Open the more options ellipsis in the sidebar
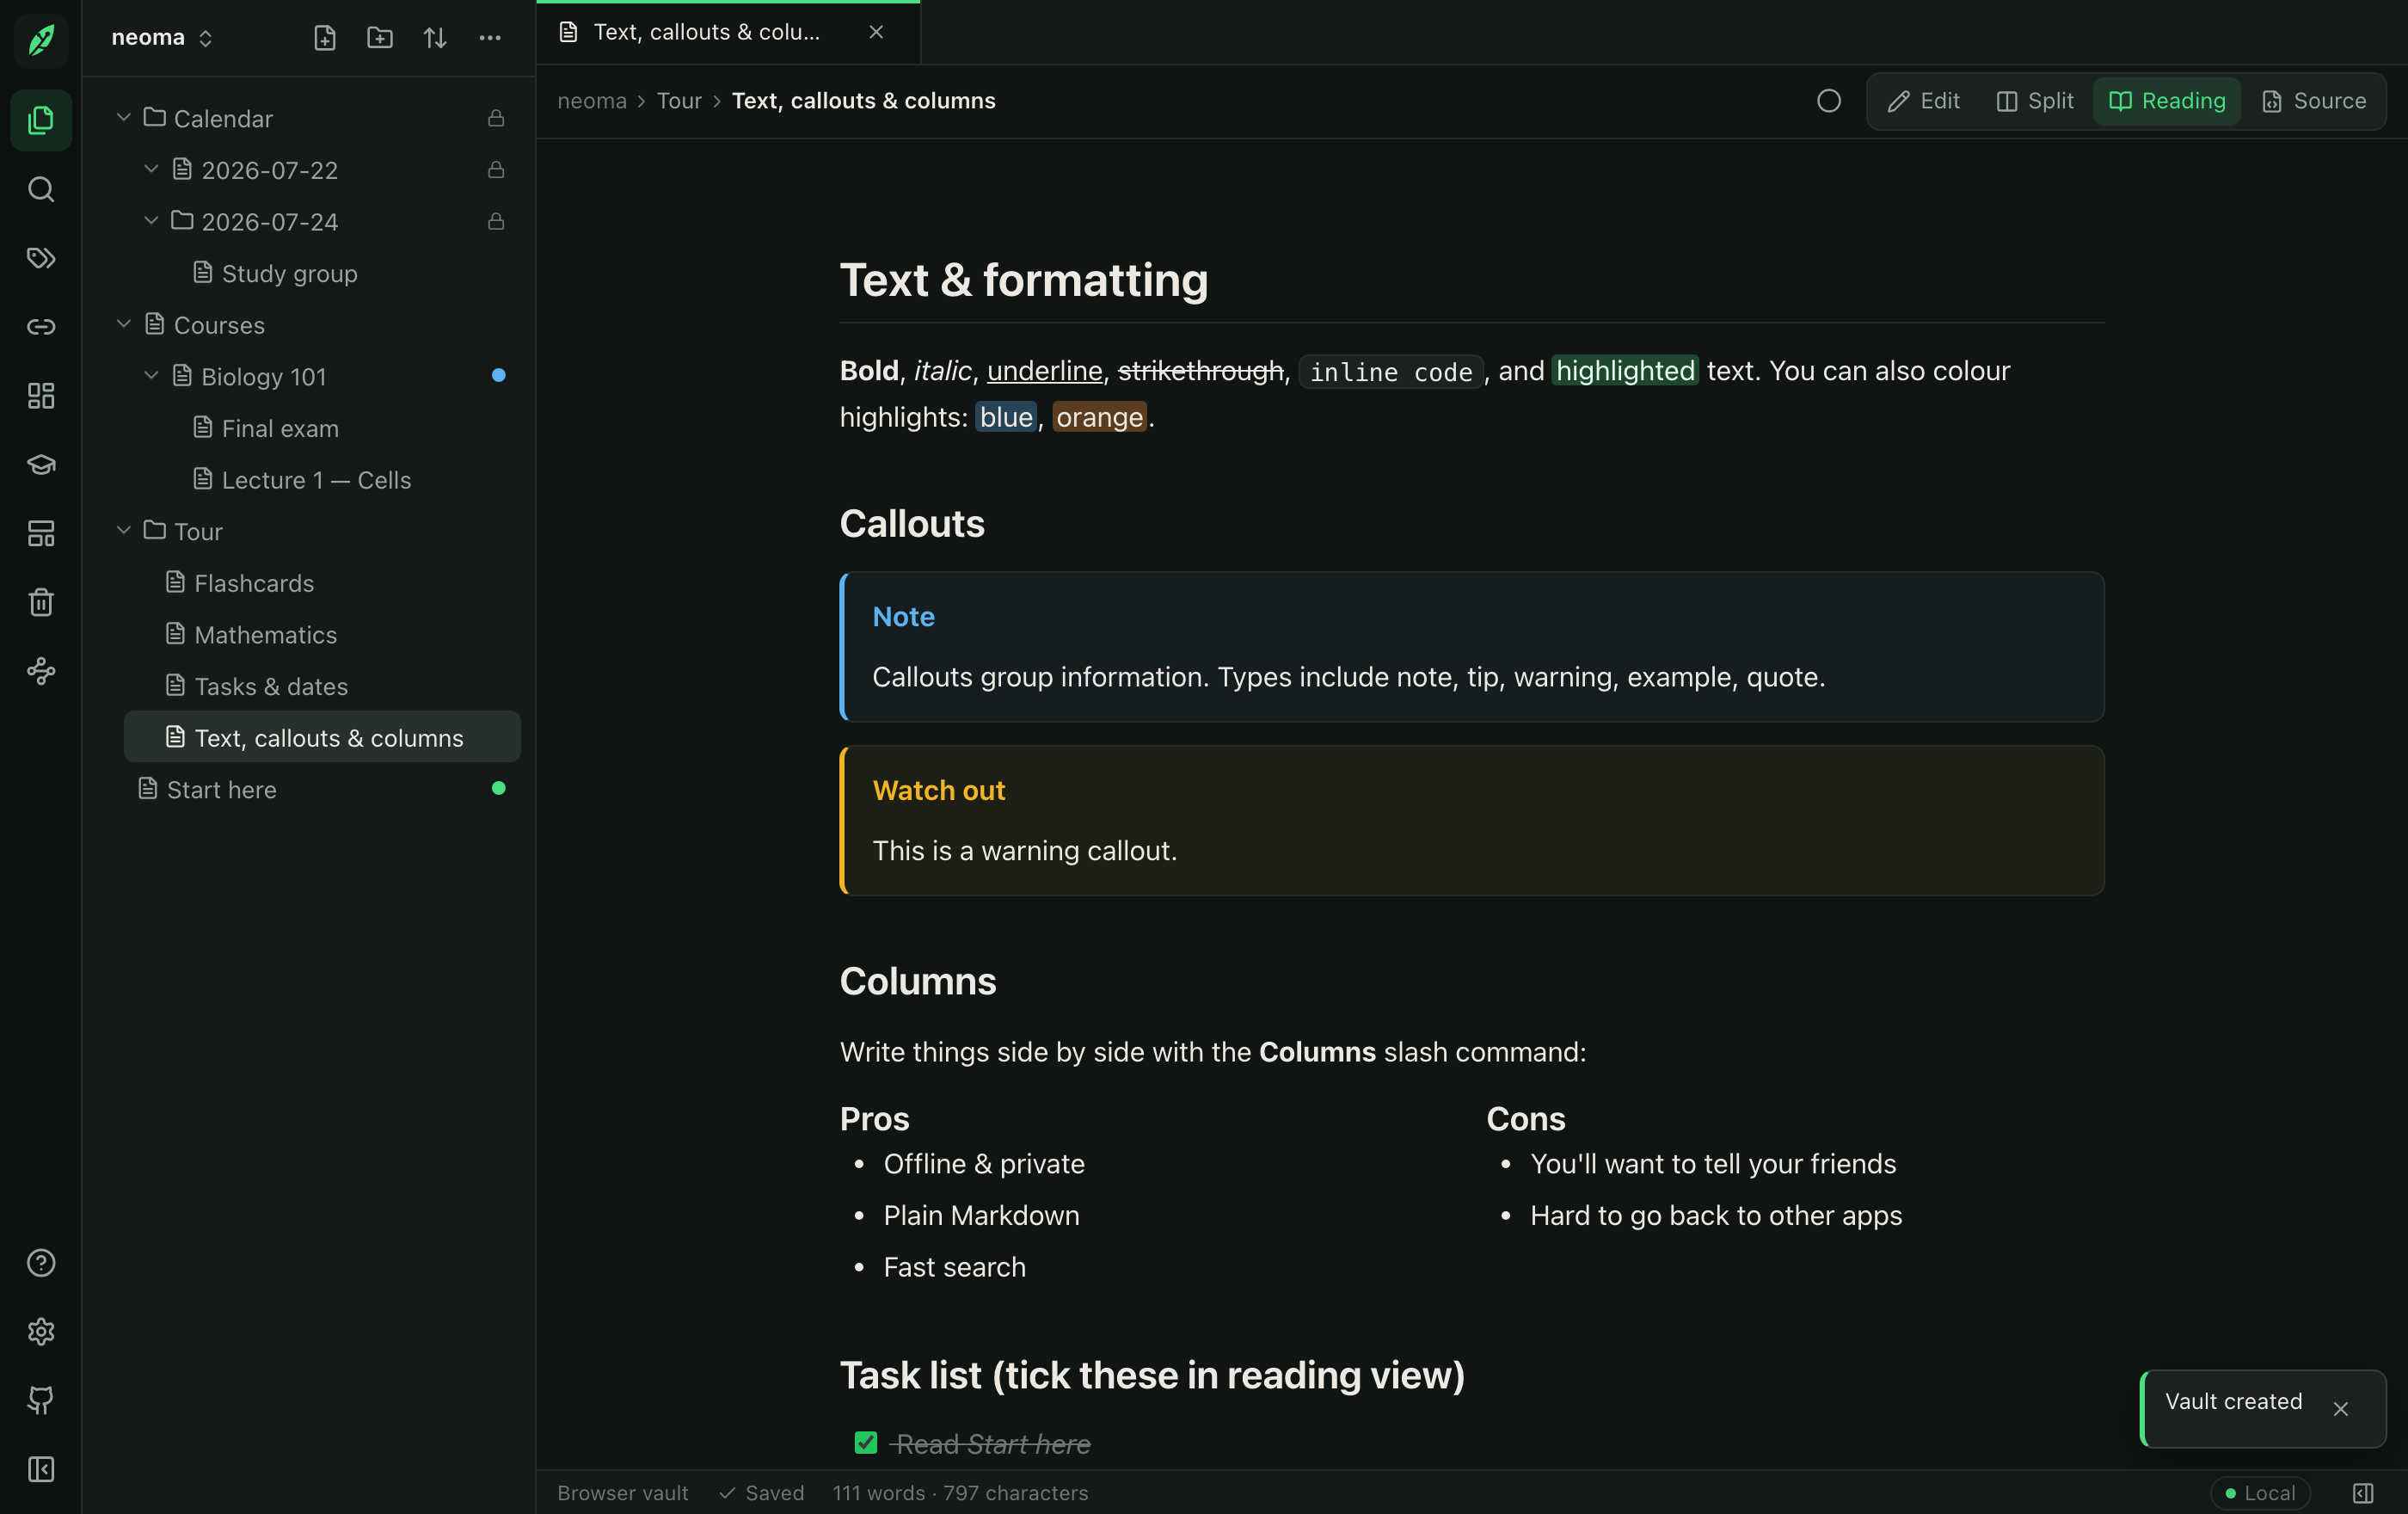This screenshot has height=1514, width=2408. 490,38
